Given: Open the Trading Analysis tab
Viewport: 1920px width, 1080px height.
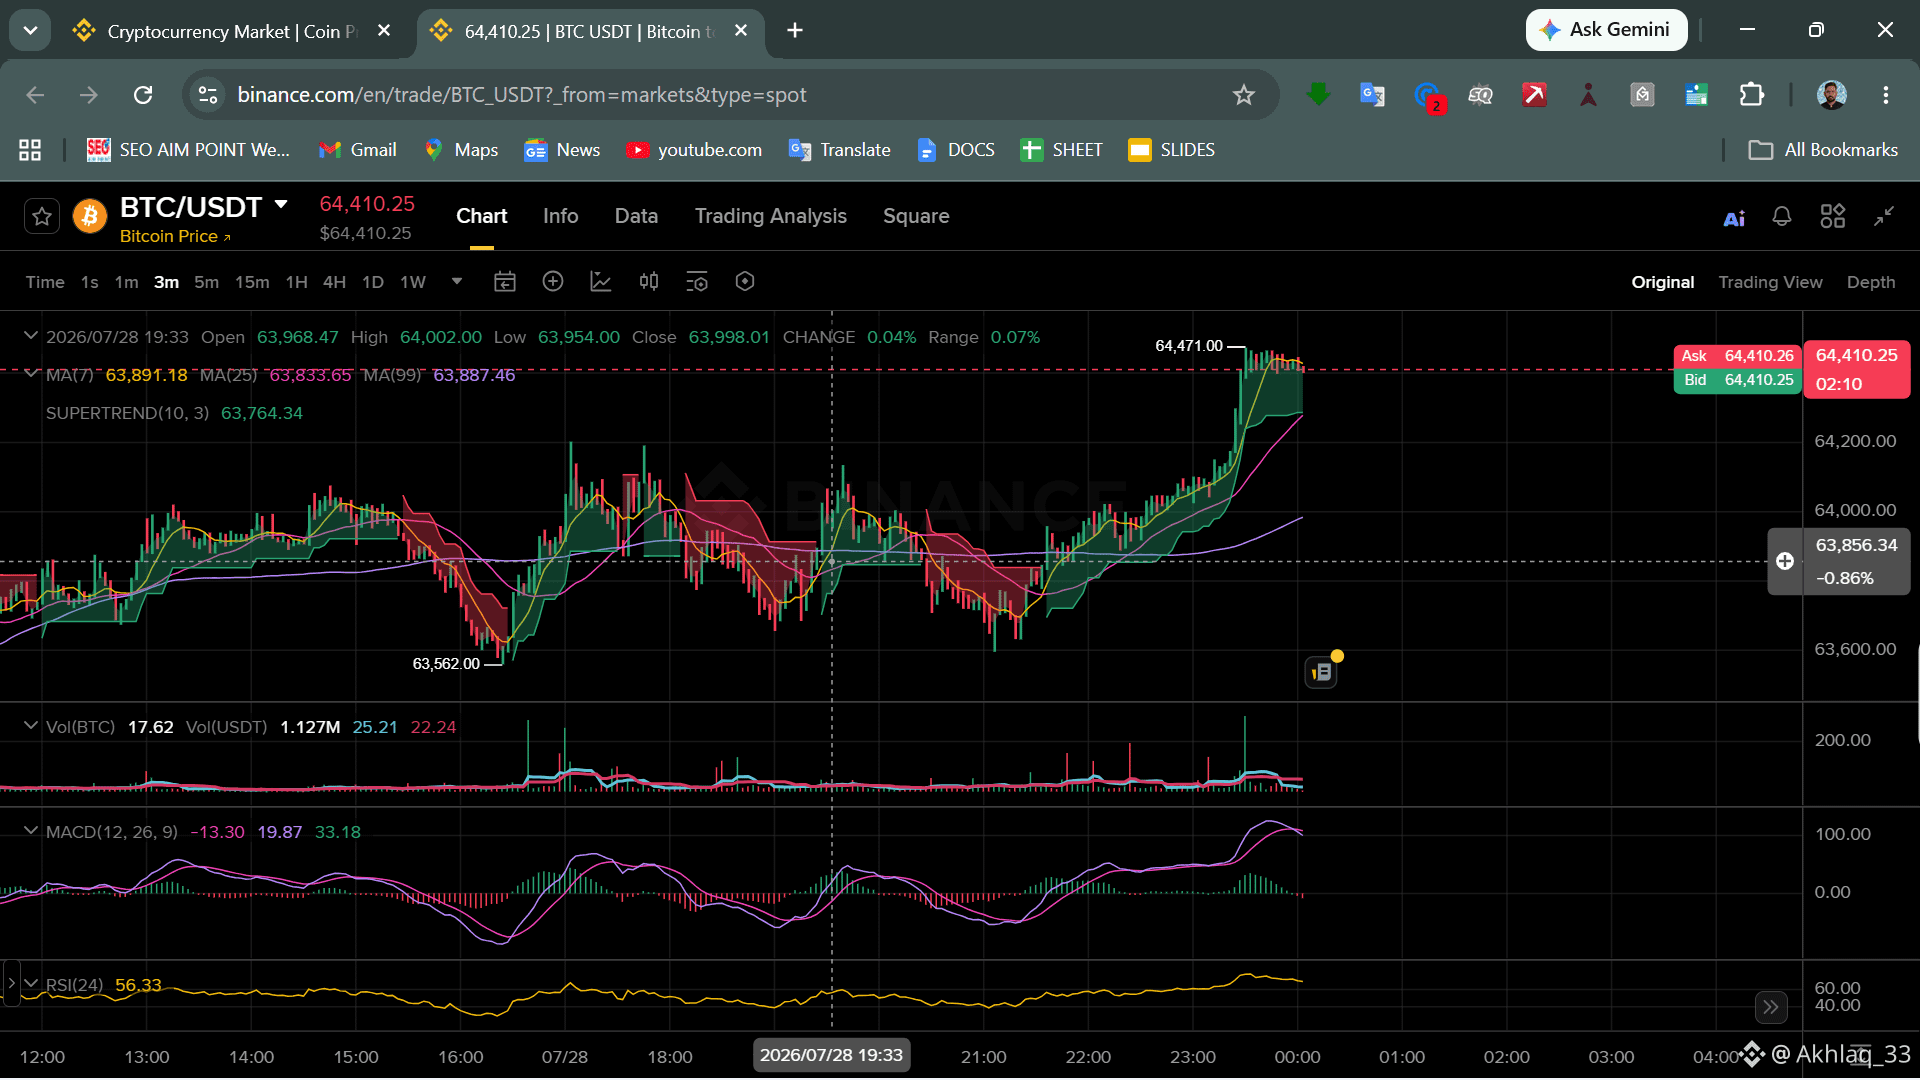Looking at the screenshot, I should pos(771,216).
